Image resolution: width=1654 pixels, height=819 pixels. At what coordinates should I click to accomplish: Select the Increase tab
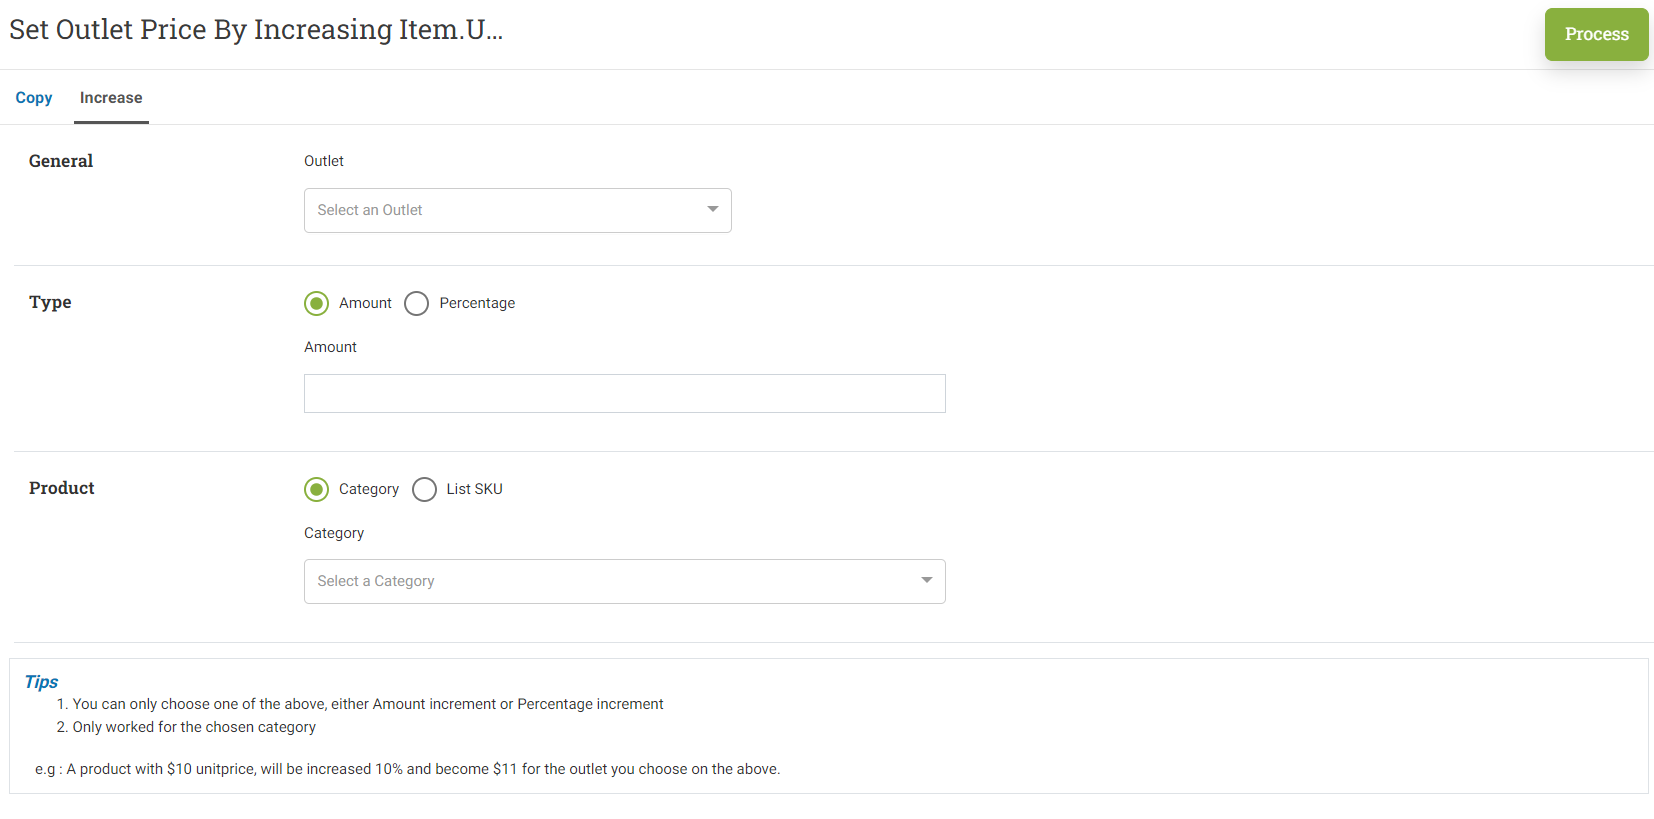tap(111, 98)
